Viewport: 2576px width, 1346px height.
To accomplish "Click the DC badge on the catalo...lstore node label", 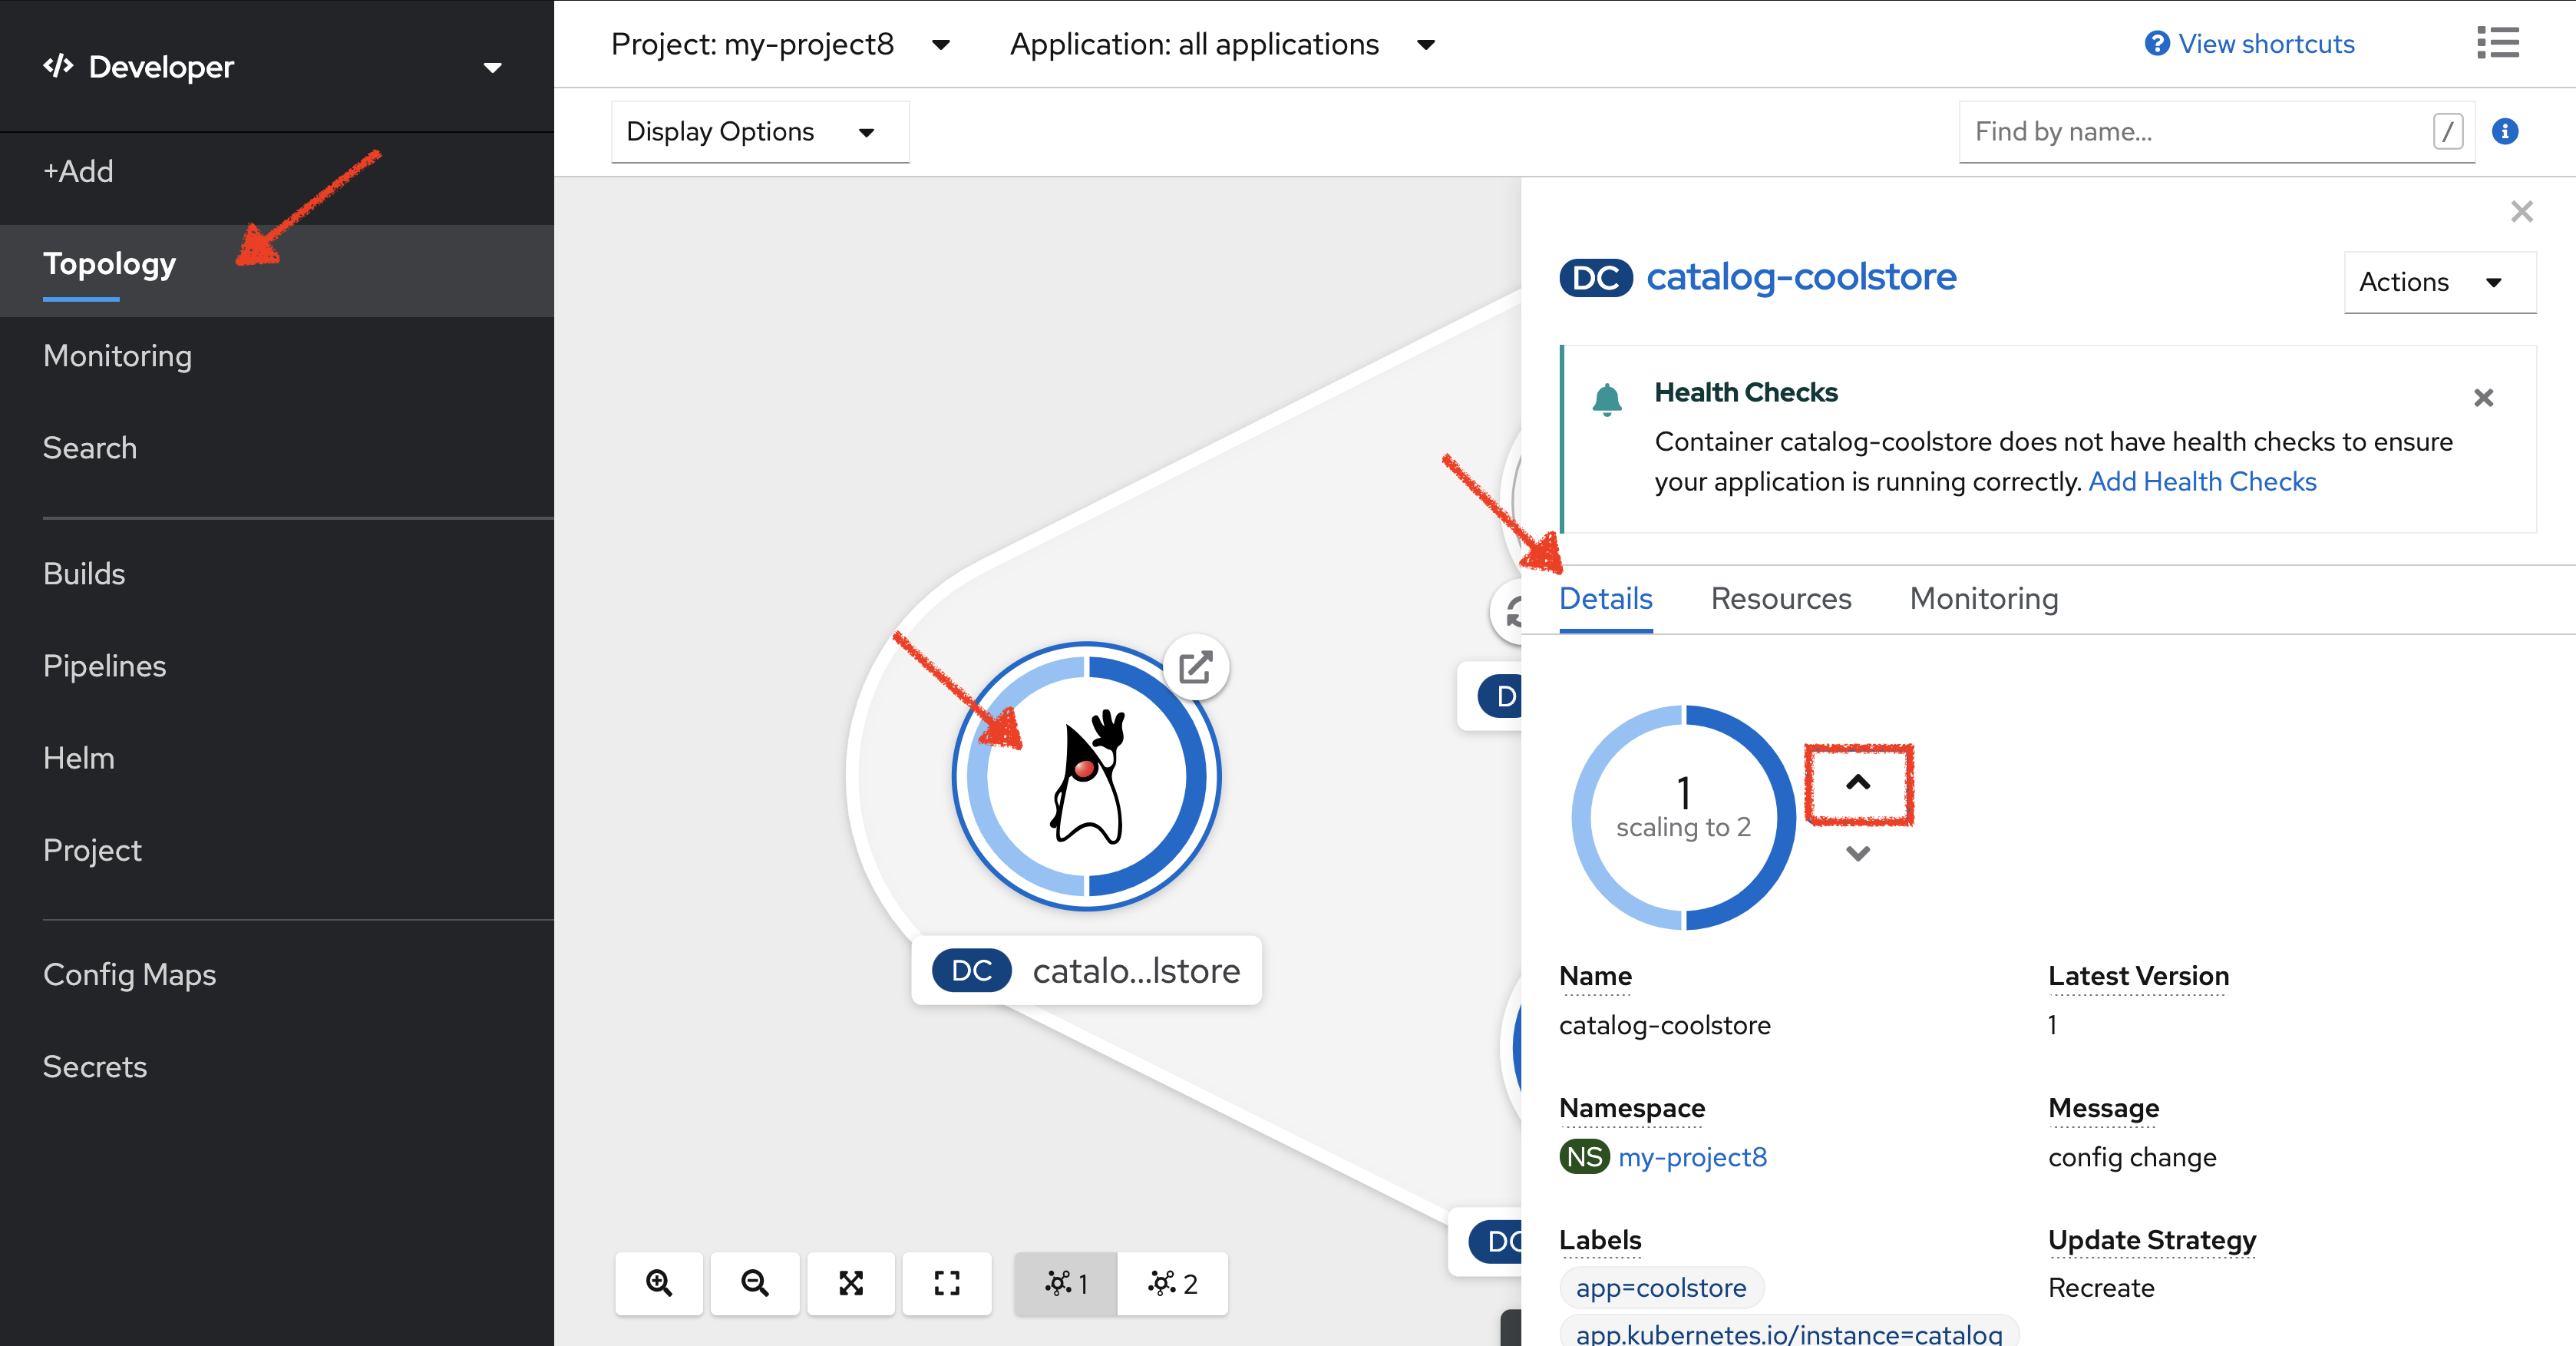I will 971,970.
